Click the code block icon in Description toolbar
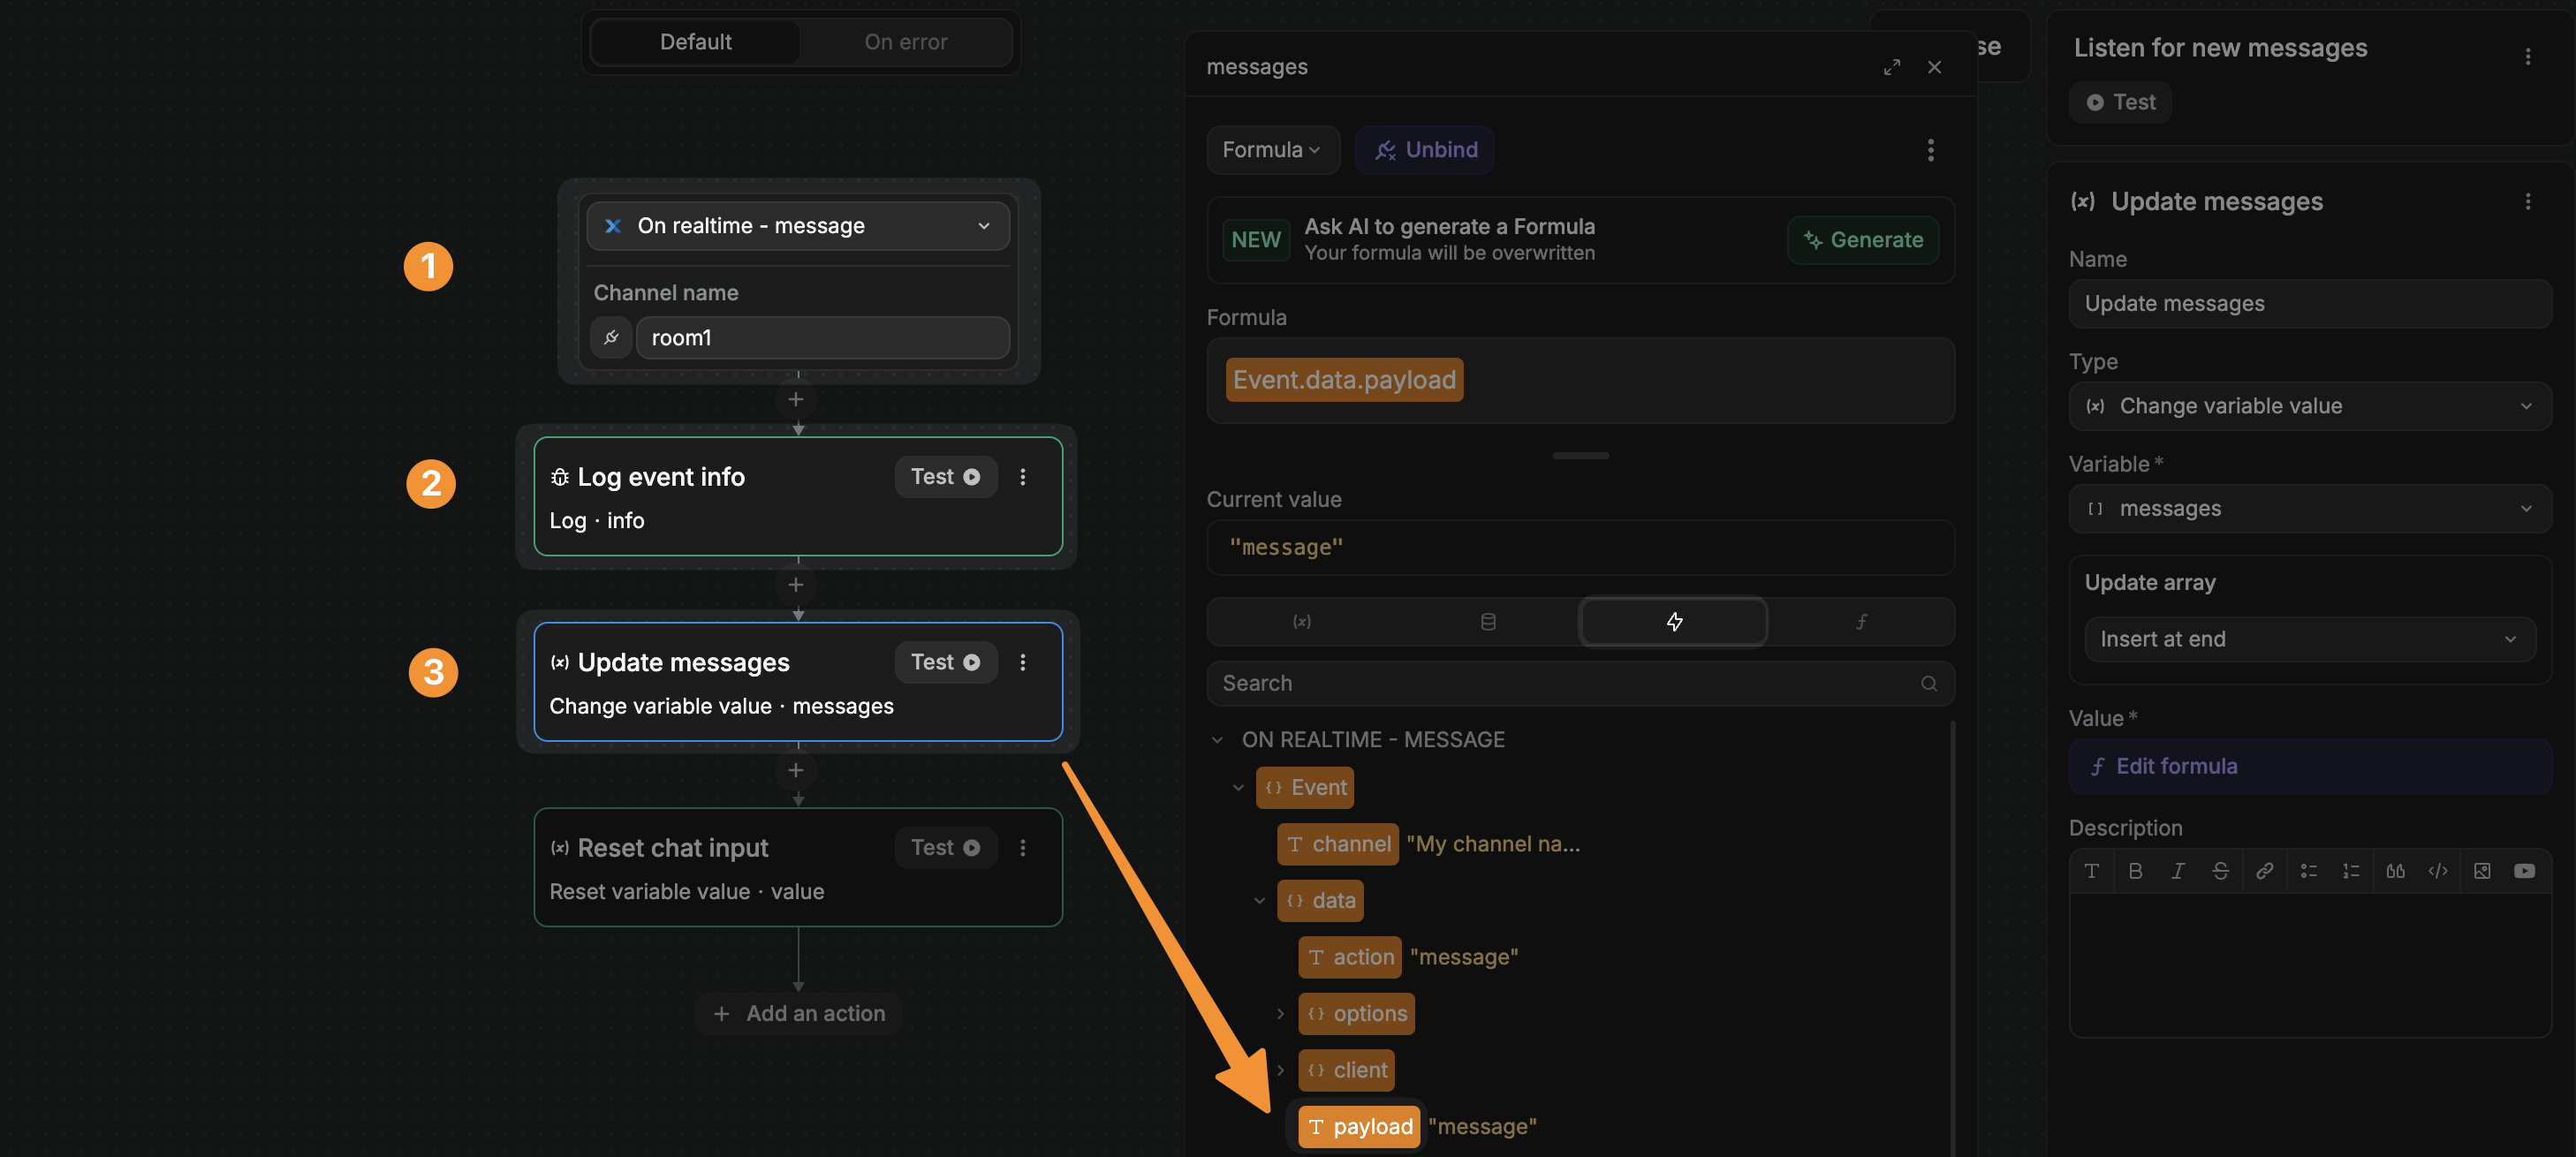 click(x=2439, y=871)
